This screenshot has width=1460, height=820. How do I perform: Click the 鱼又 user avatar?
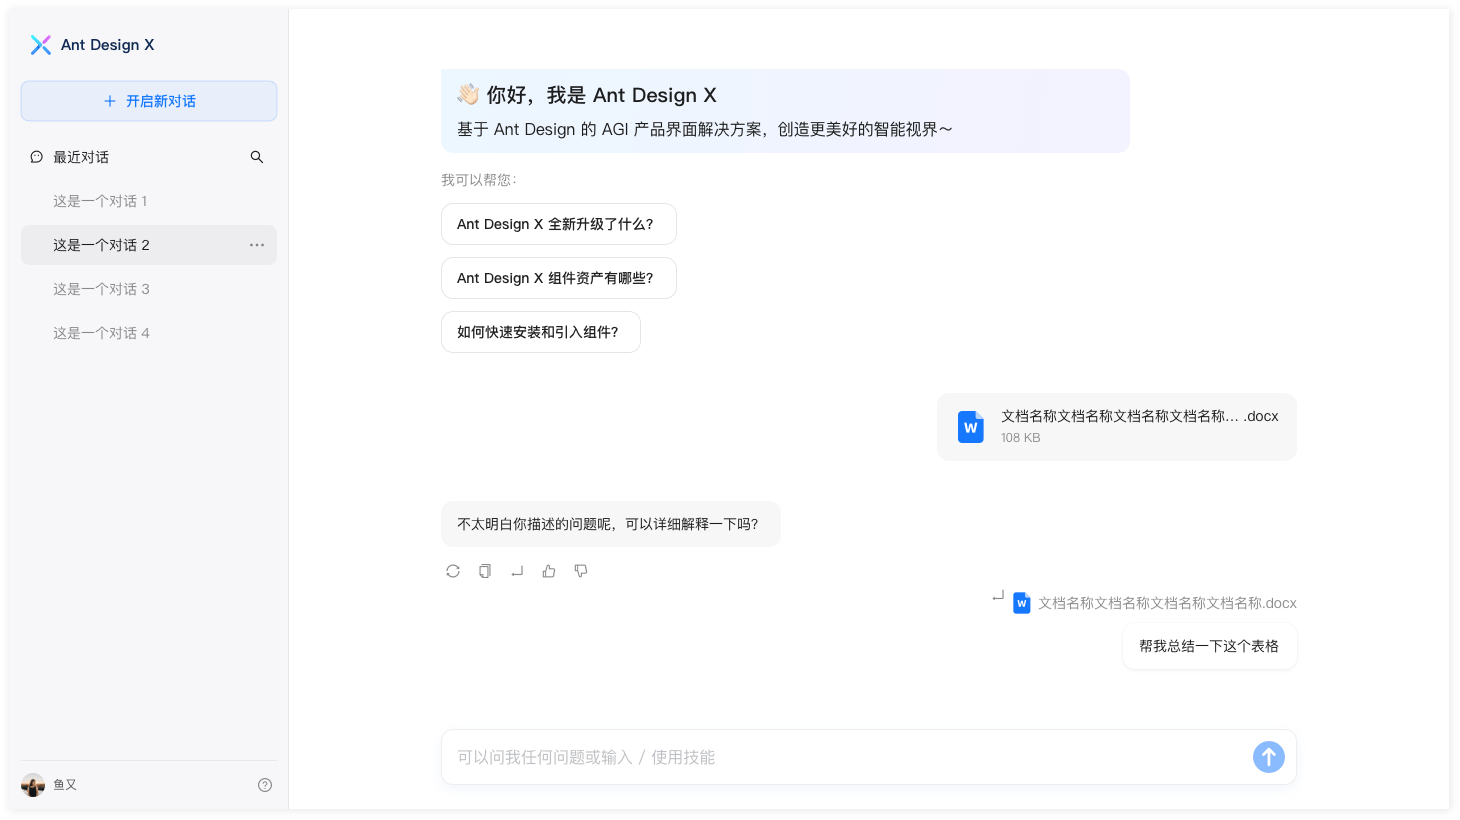(x=33, y=785)
